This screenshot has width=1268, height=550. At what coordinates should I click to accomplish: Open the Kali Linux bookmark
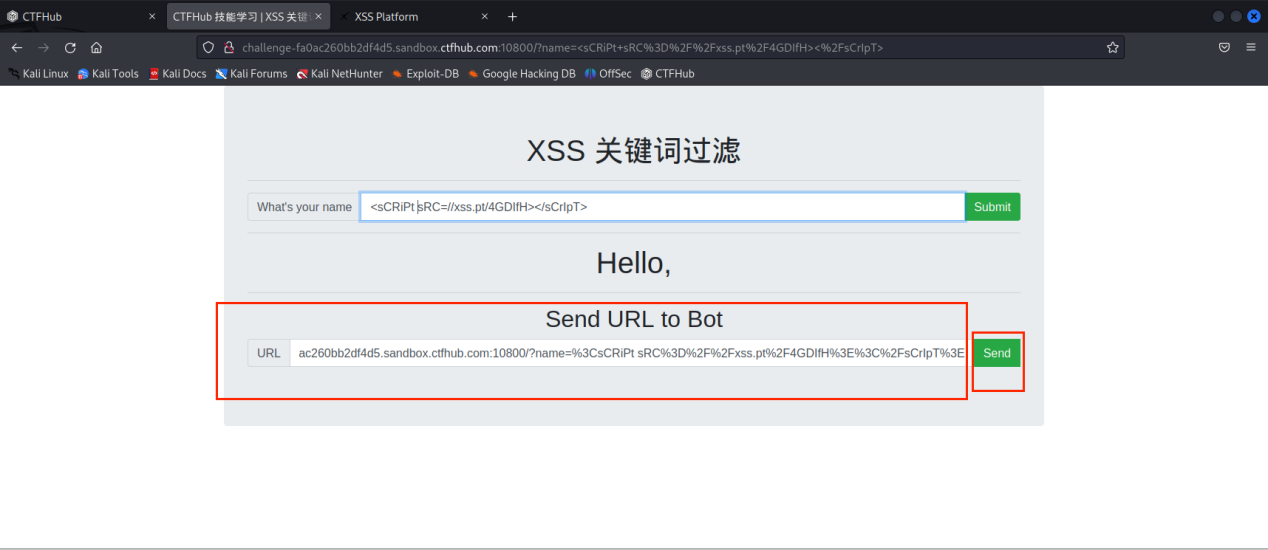coord(38,73)
